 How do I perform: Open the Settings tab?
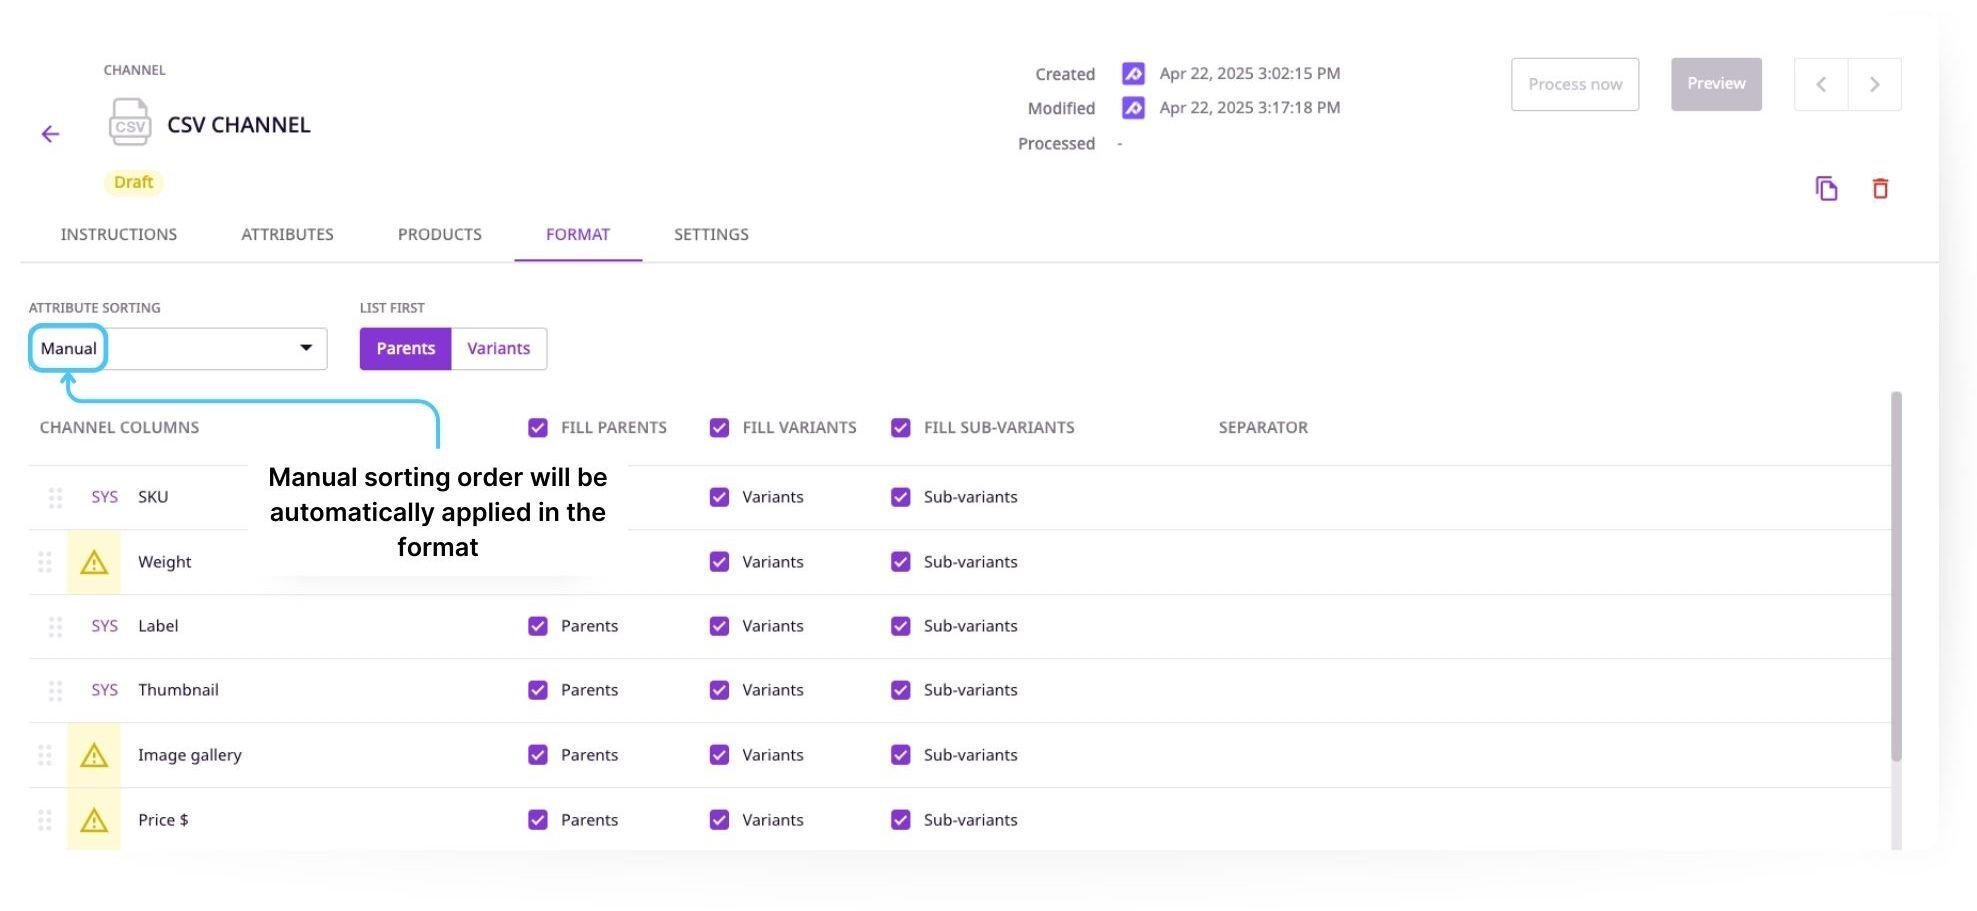tap(711, 234)
